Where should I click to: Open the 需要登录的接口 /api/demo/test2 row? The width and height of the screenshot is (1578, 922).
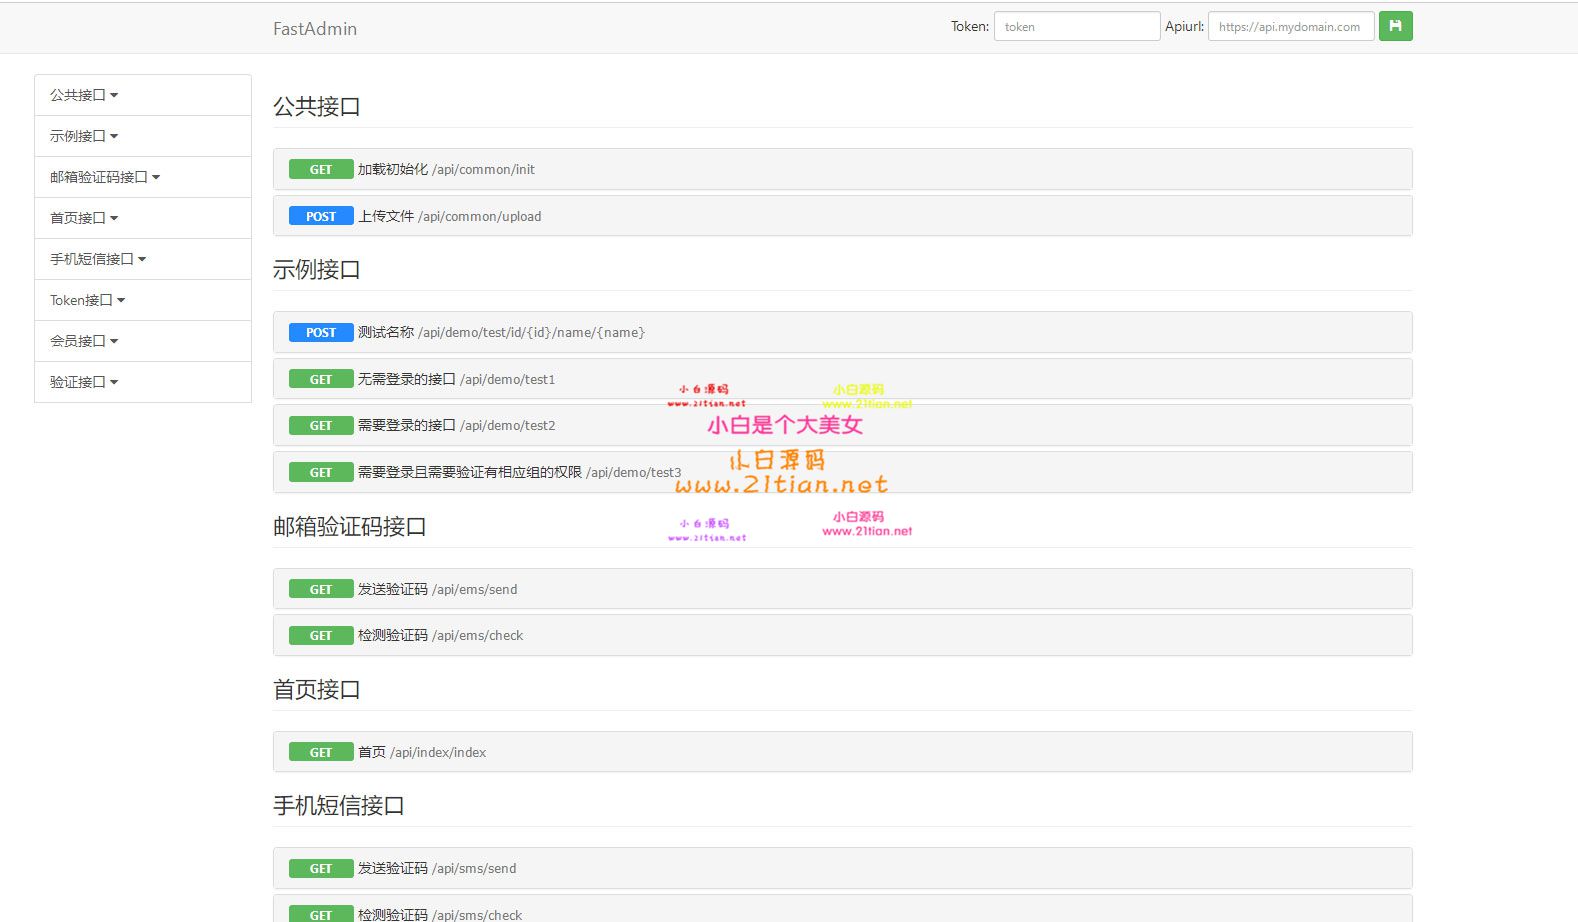click(842, 425)
